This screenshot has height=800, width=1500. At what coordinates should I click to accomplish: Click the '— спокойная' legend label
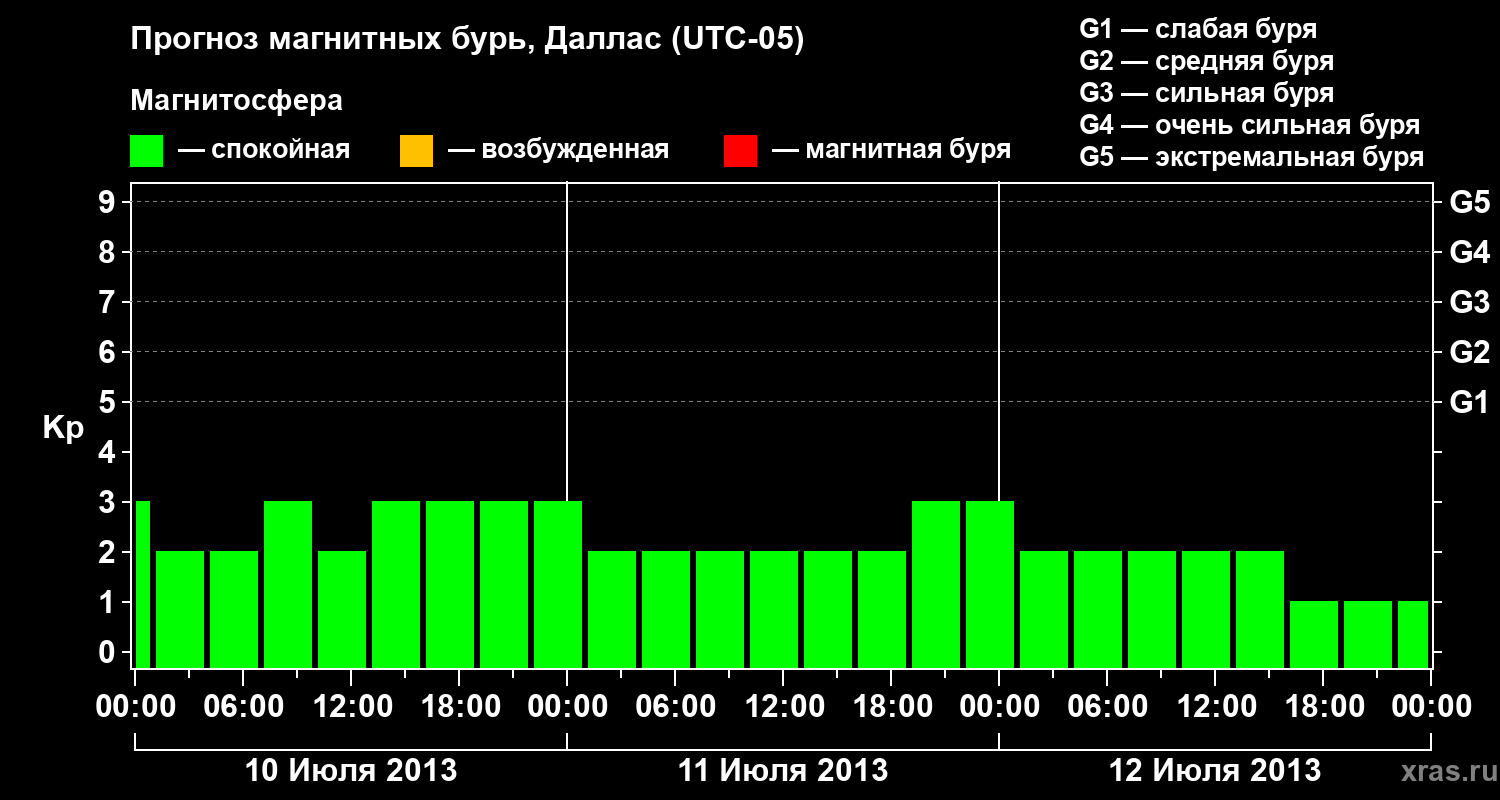[264, 150]
